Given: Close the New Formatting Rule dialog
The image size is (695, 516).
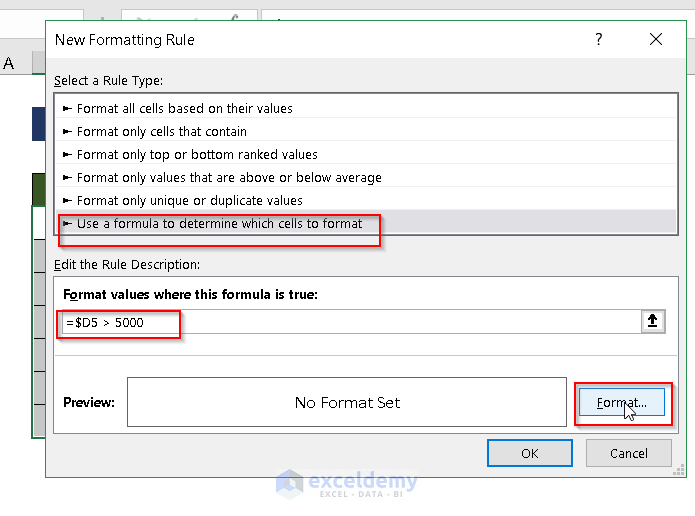Looking at the screenshot, I should click(x=656, y=39).
